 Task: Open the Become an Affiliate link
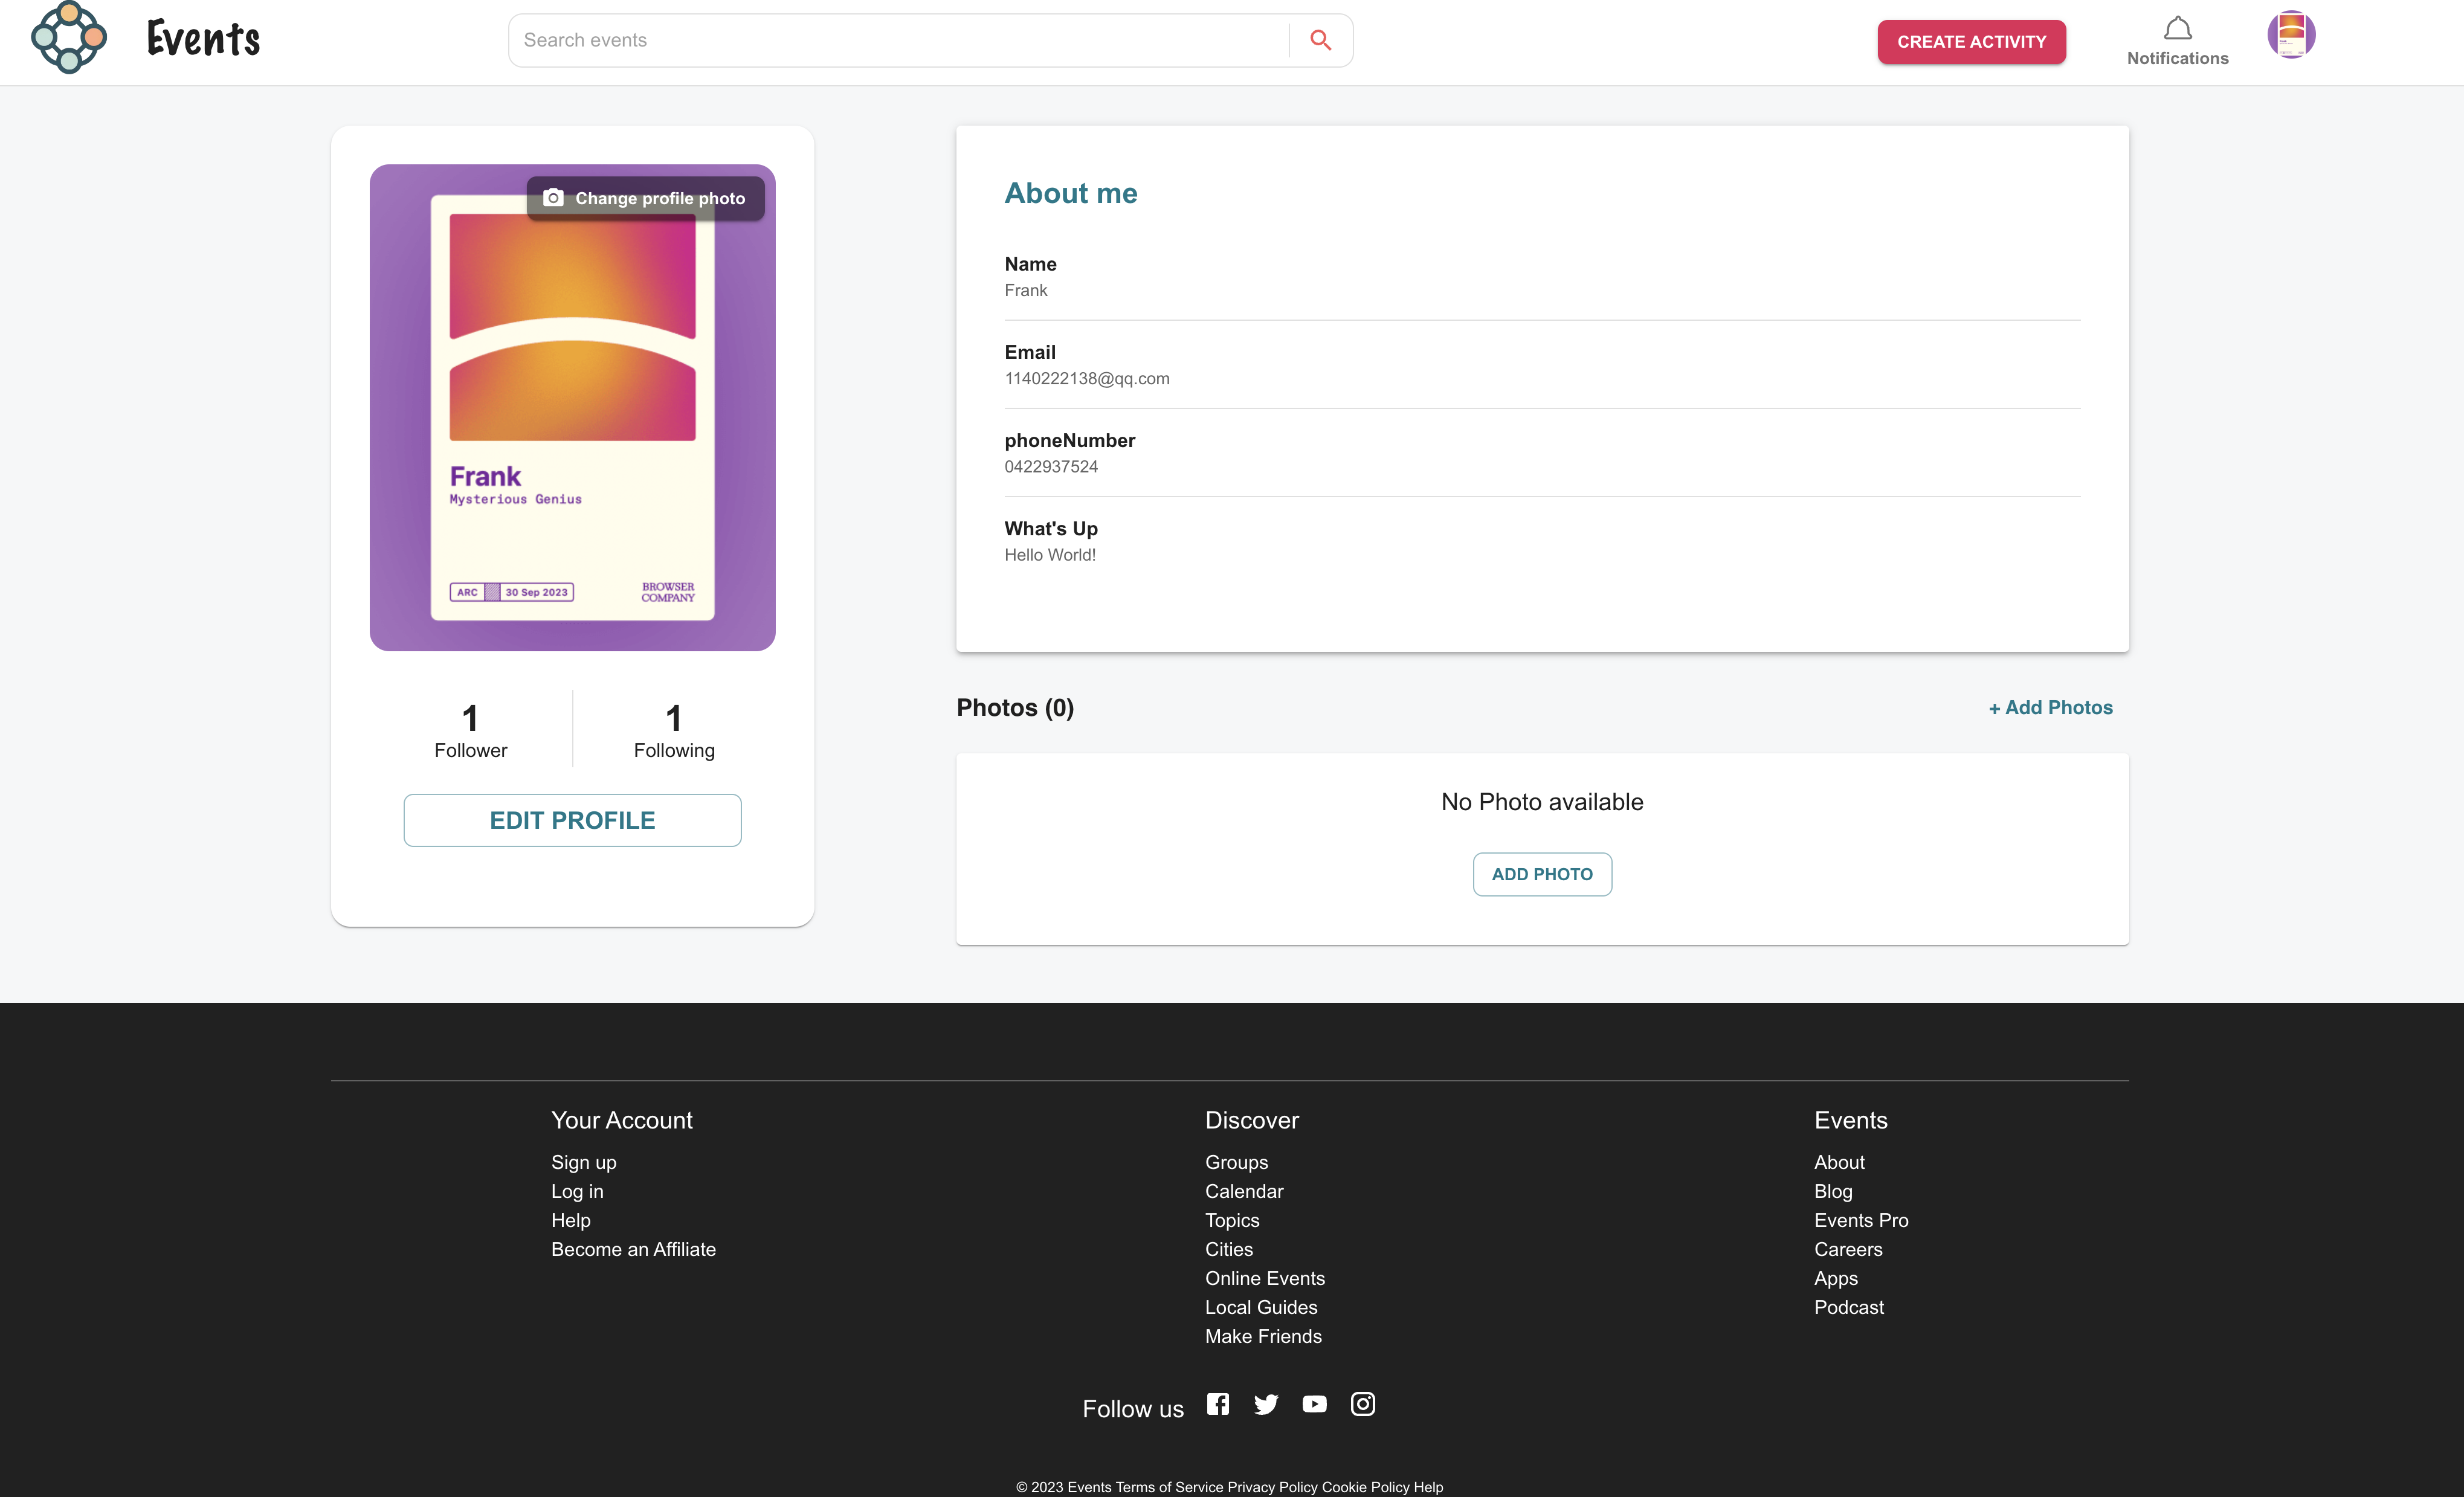(633, 1249)
